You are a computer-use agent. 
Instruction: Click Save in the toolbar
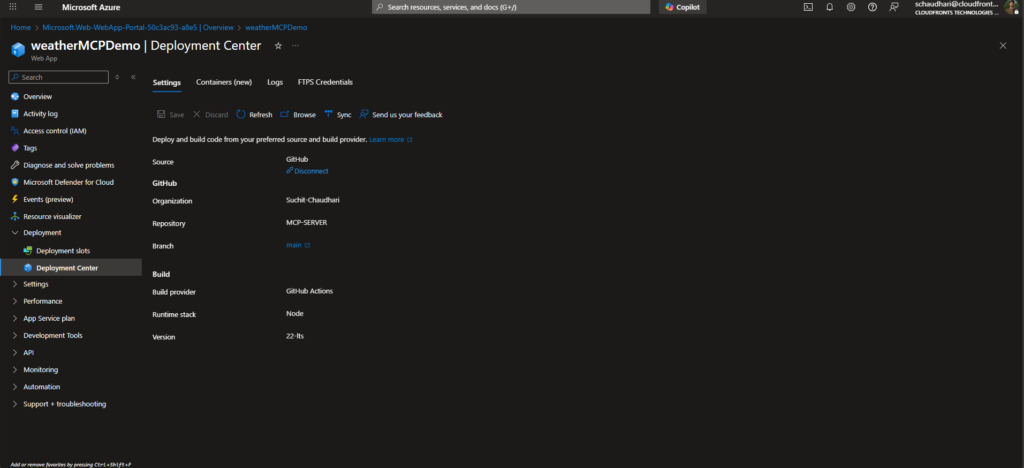pos(170,115)
